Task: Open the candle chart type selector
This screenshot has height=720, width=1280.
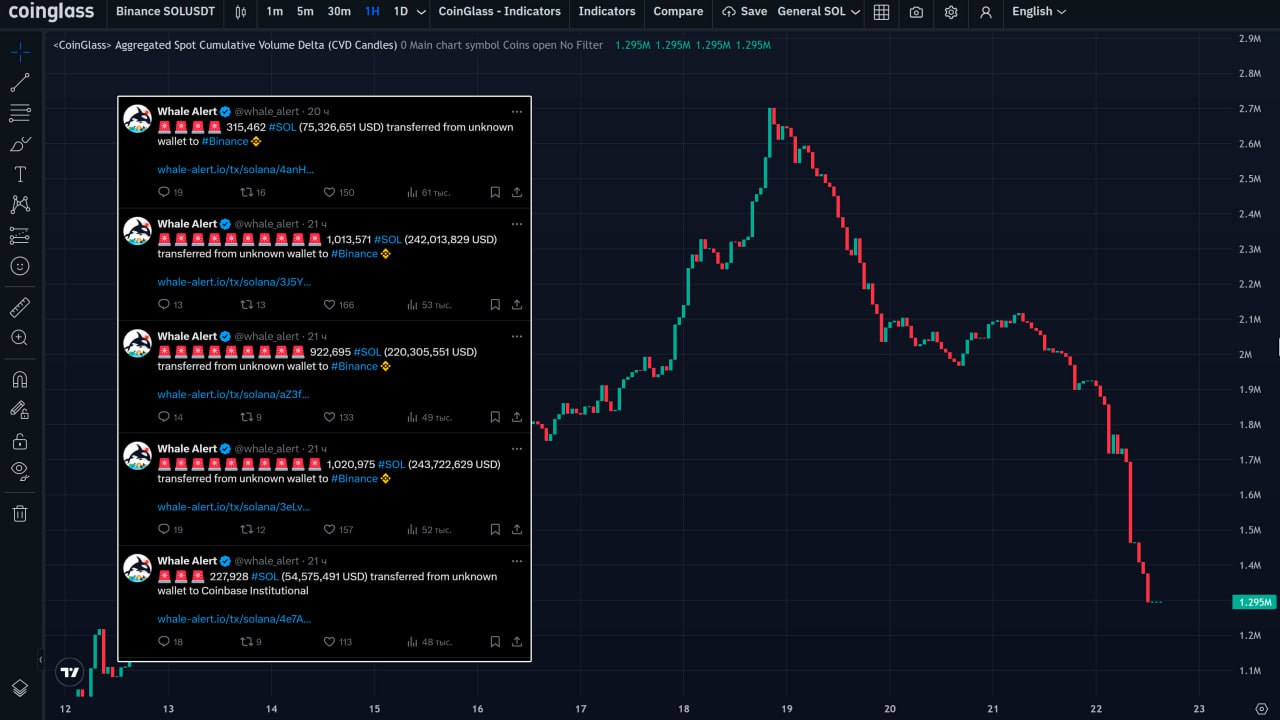Action: (x=240, y=12)
